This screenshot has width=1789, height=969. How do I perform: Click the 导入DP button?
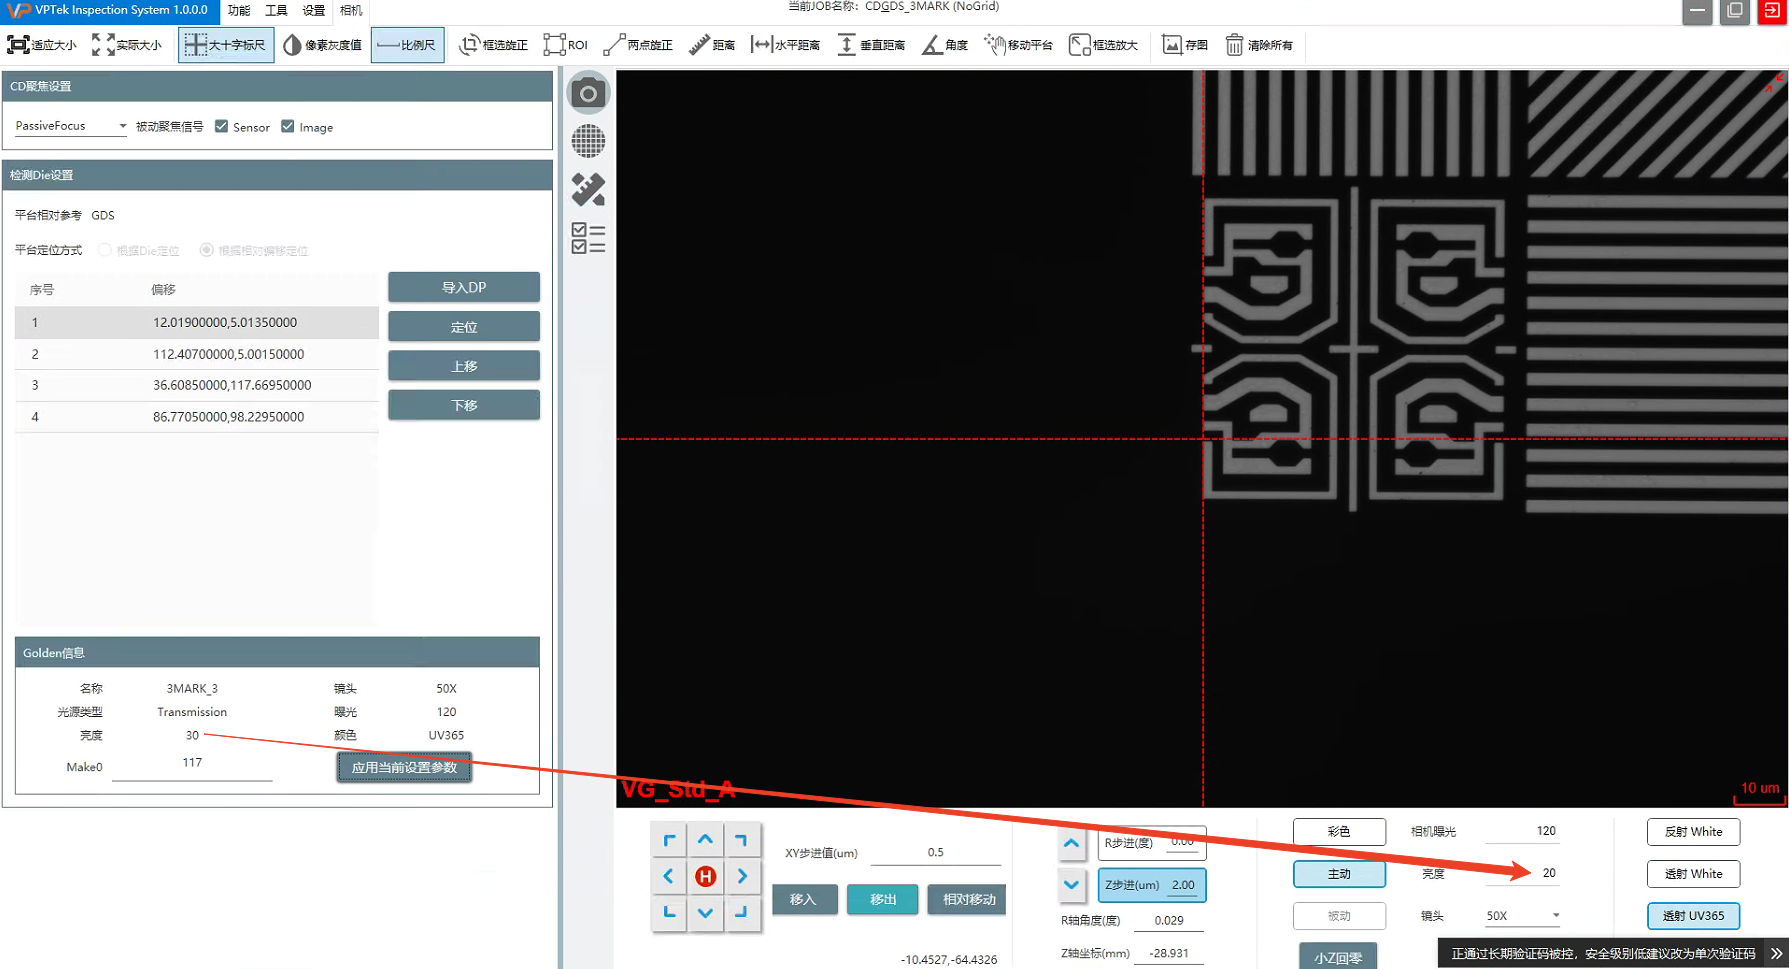pyautogui.click(x=464, y=288)
